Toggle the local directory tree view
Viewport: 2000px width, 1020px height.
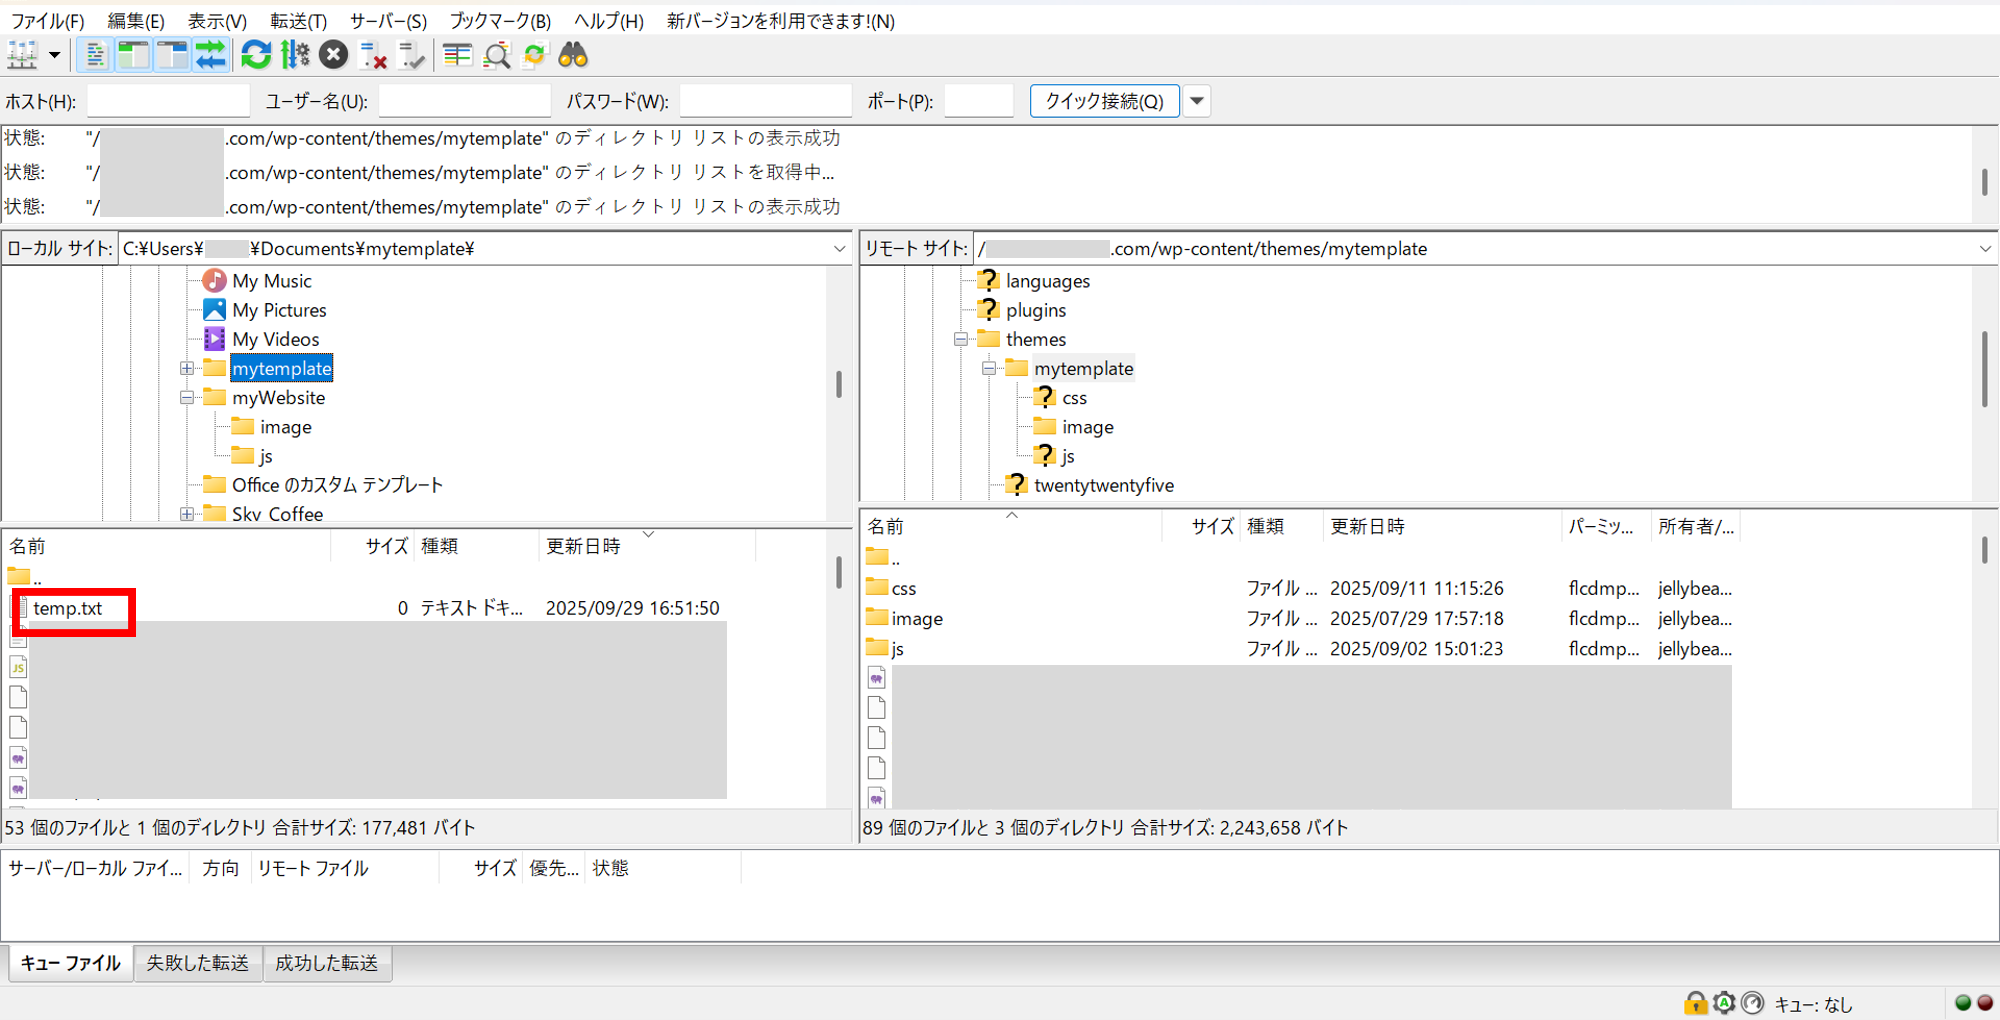(x=133, y=56)
